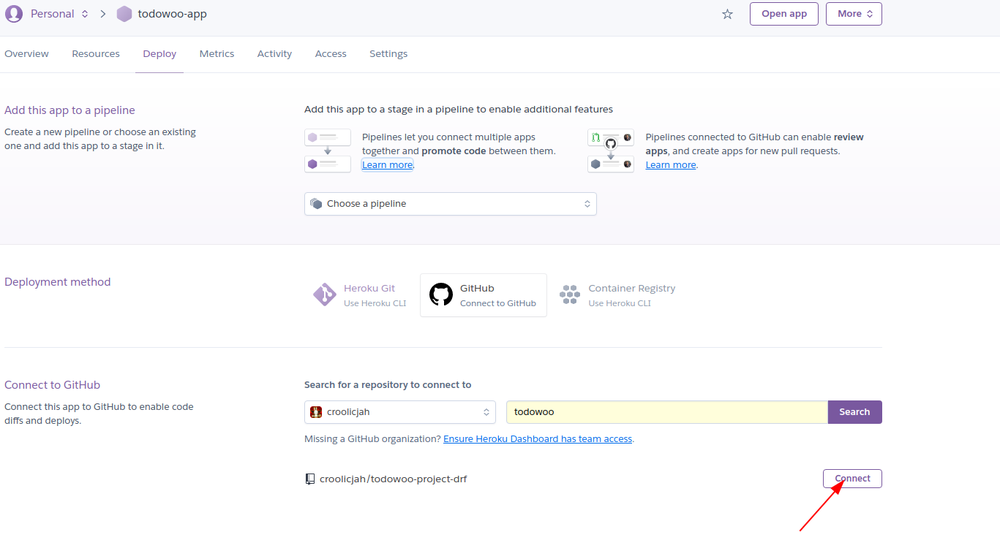The height and width of the screenshot is (559, 1000).
Task: Click the breadcrumb chevron separator after Personal
Action: coord(103,14)
